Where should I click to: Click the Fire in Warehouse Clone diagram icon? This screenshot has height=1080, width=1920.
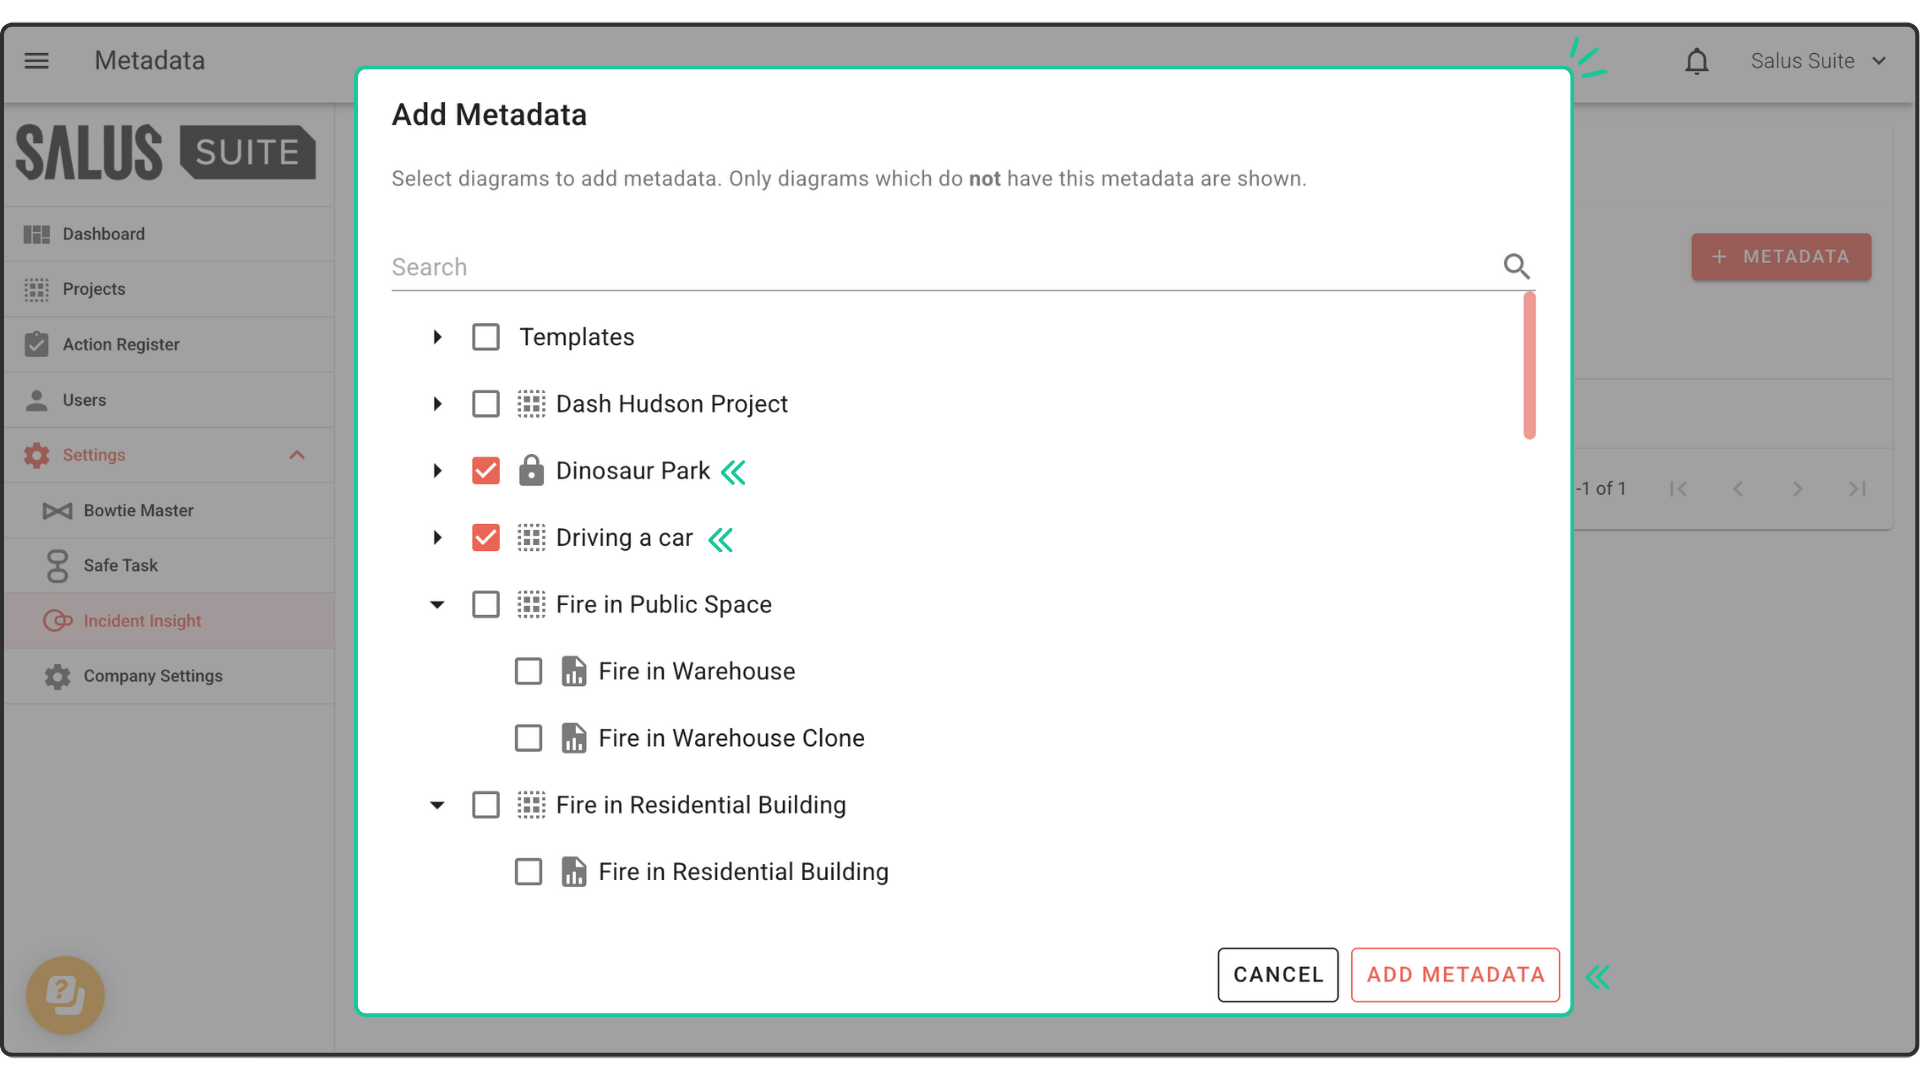(x=573, y=739)
